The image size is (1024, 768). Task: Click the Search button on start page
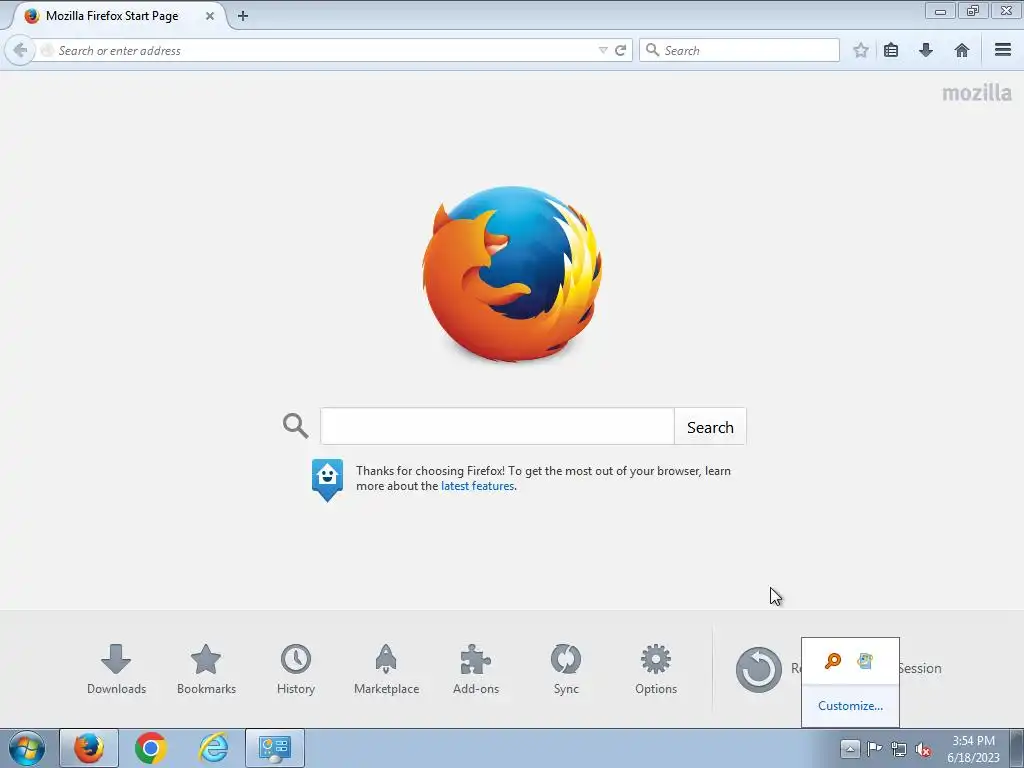710,426
